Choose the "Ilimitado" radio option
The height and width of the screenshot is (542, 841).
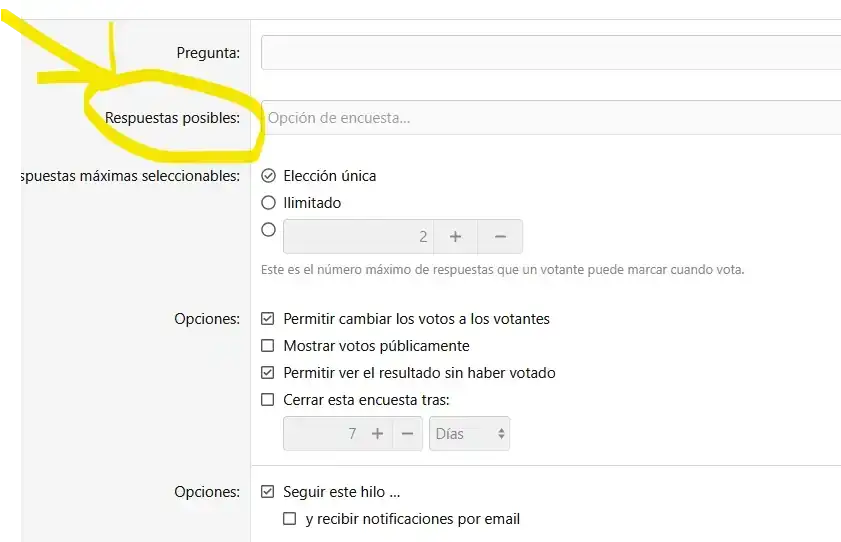point(268,203)
